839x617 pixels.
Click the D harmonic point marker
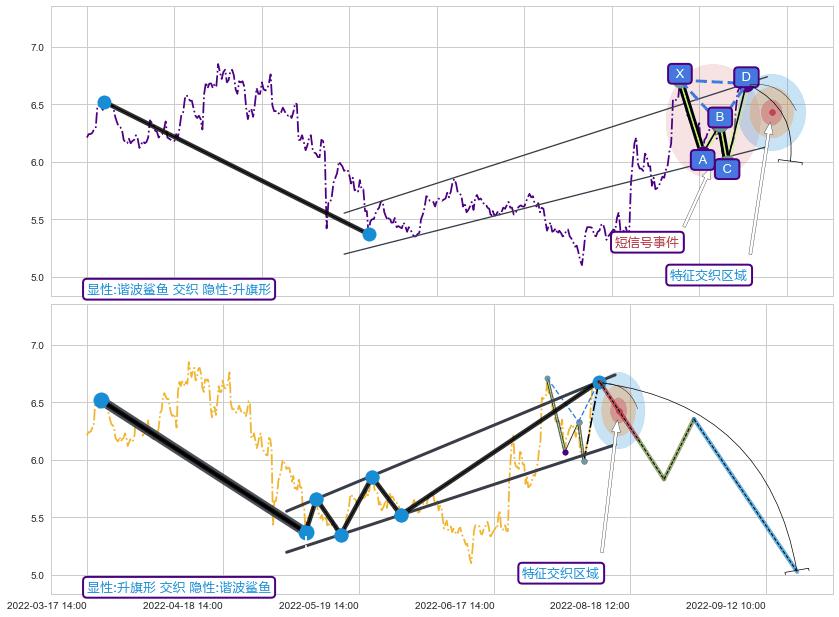click(x=745, y=77)
